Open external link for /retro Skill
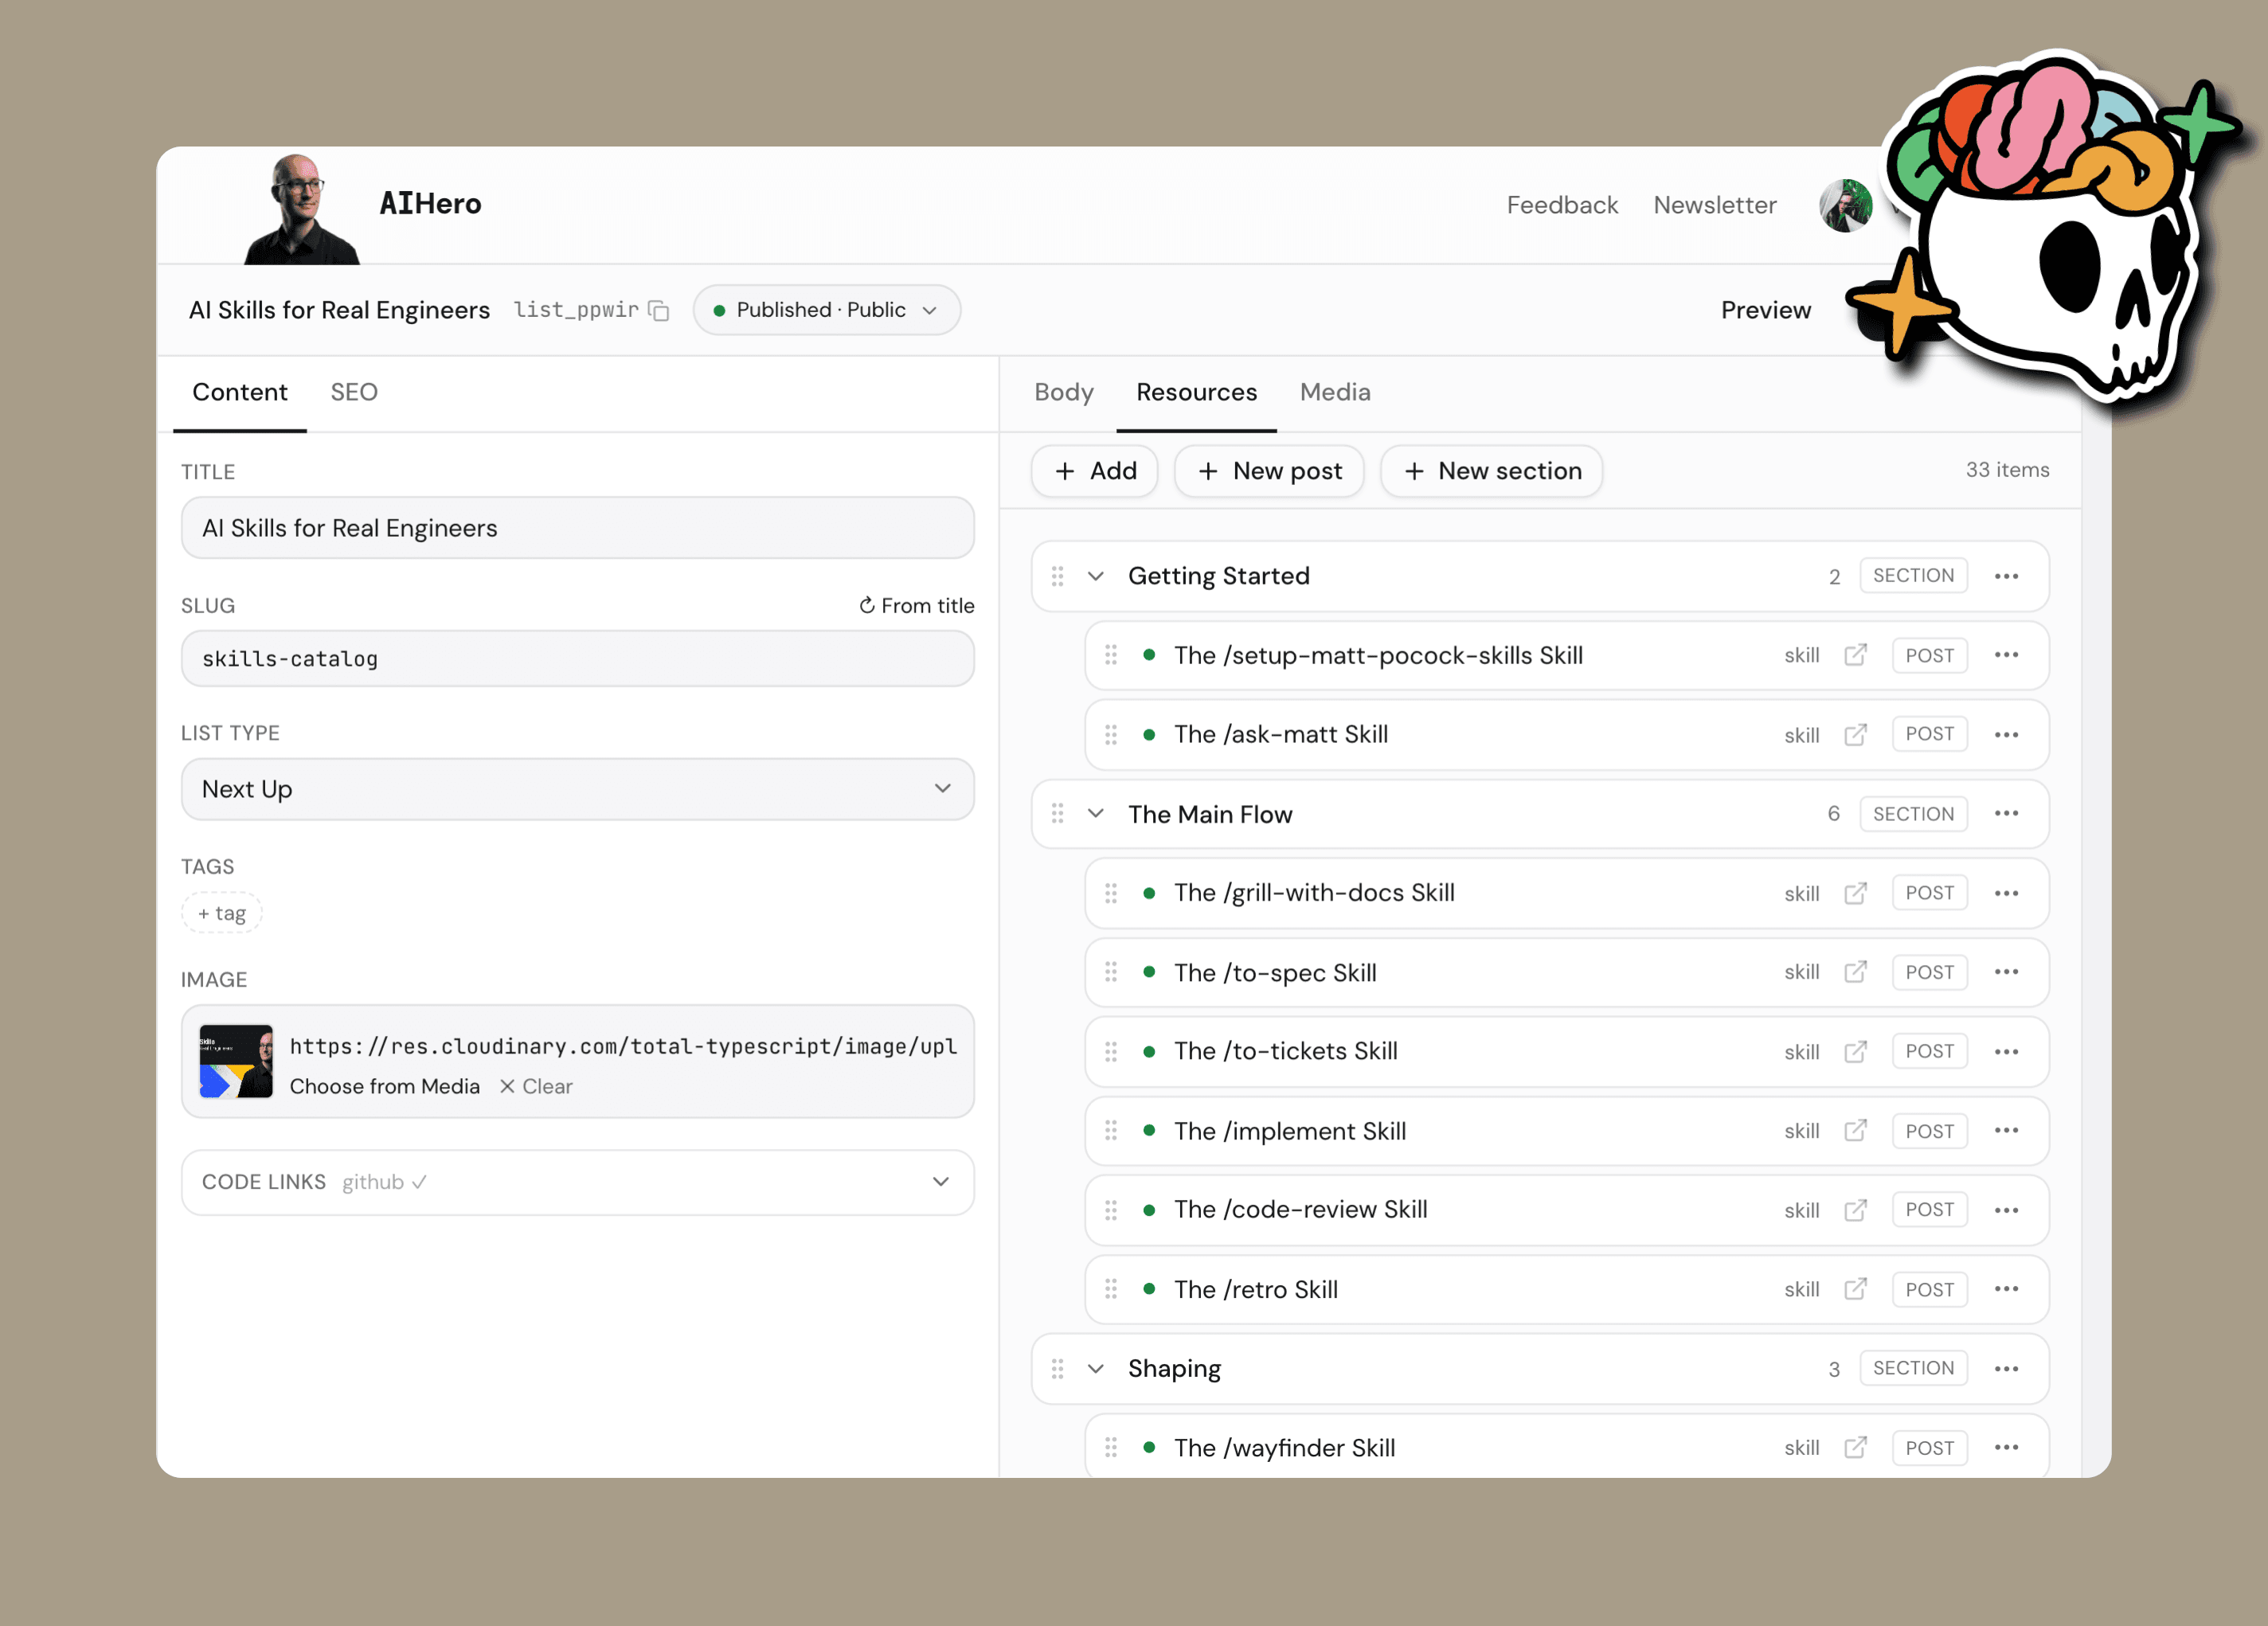The image size is (2268, 1626). pos(1855,1289)
